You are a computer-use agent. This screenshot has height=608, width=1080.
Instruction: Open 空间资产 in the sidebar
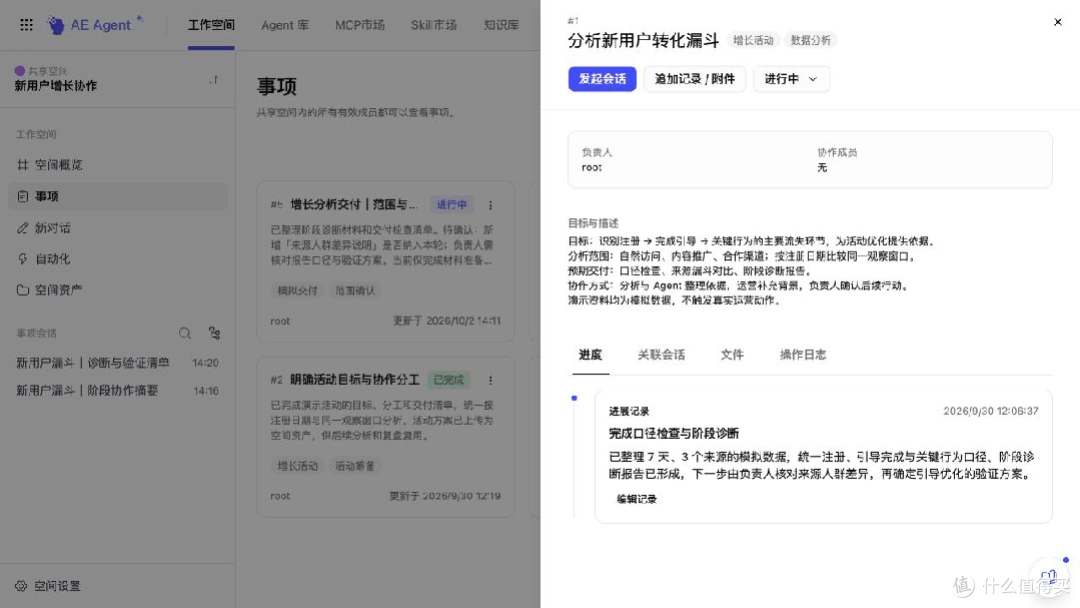click(118, 290)
